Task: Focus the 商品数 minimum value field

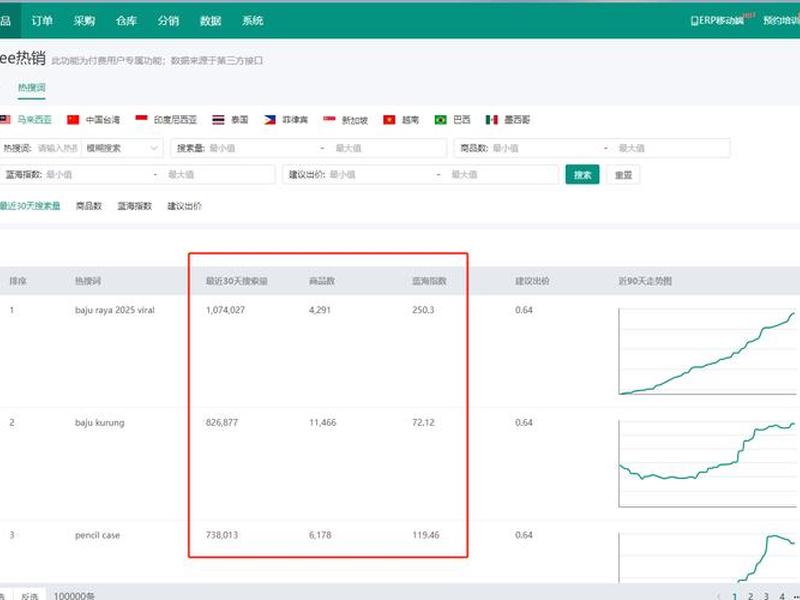Action: (x=545, y=148)
